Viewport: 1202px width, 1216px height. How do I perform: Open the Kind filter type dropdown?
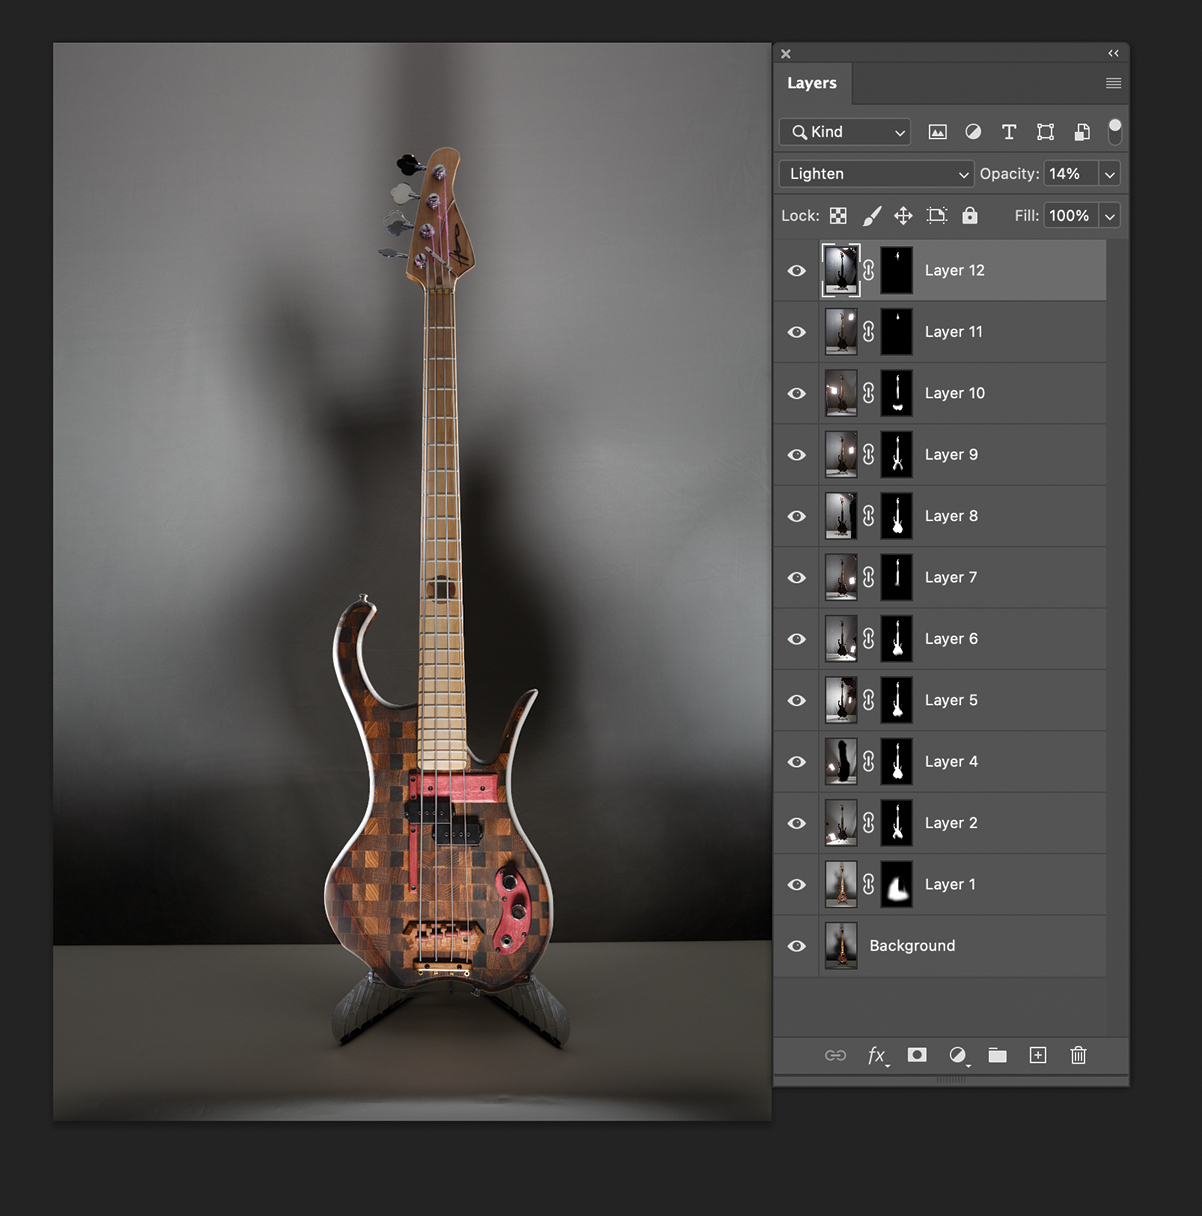tap(845, 132)
